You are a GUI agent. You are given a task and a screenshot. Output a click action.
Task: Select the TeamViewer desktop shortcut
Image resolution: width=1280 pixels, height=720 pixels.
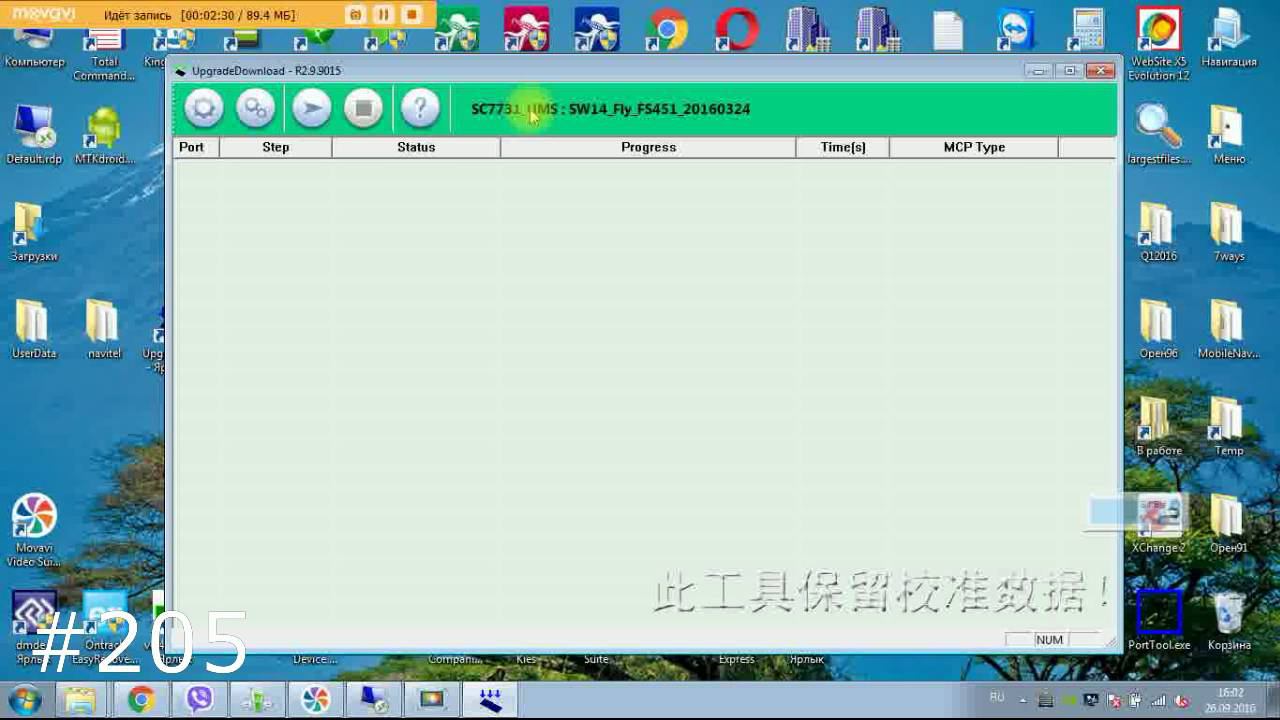[x=1017, y=29]
